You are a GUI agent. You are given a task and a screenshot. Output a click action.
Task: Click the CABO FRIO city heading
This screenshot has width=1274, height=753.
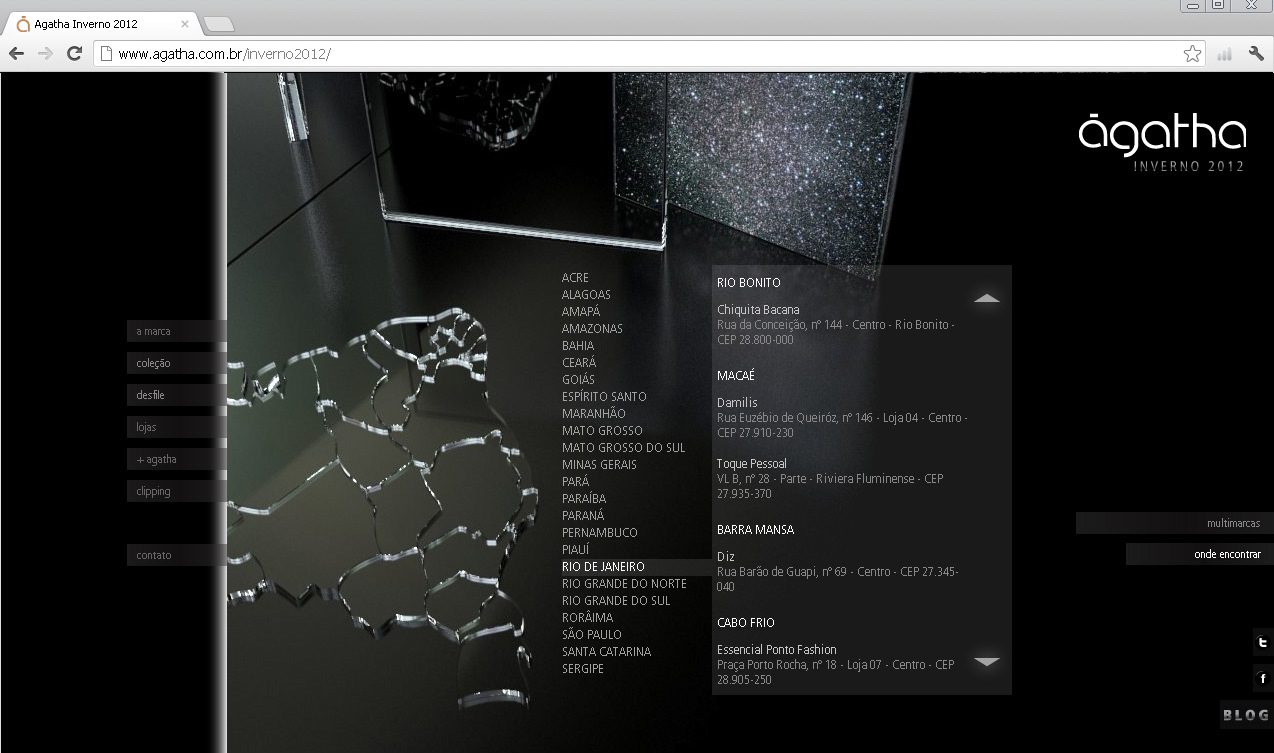click(x=746, y=623)
